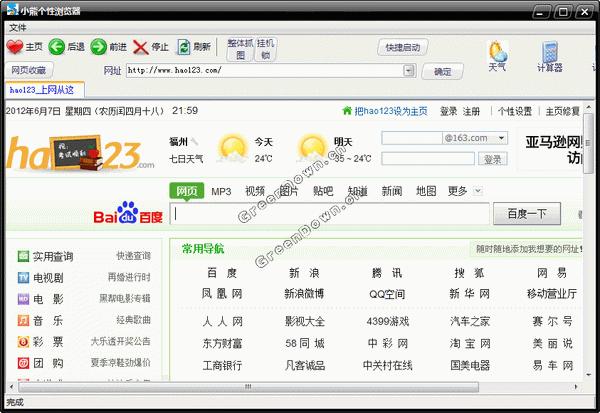Click the 实用查询 category icon
This screenshot has width=600, height=413.
click(x=23, y=256)
